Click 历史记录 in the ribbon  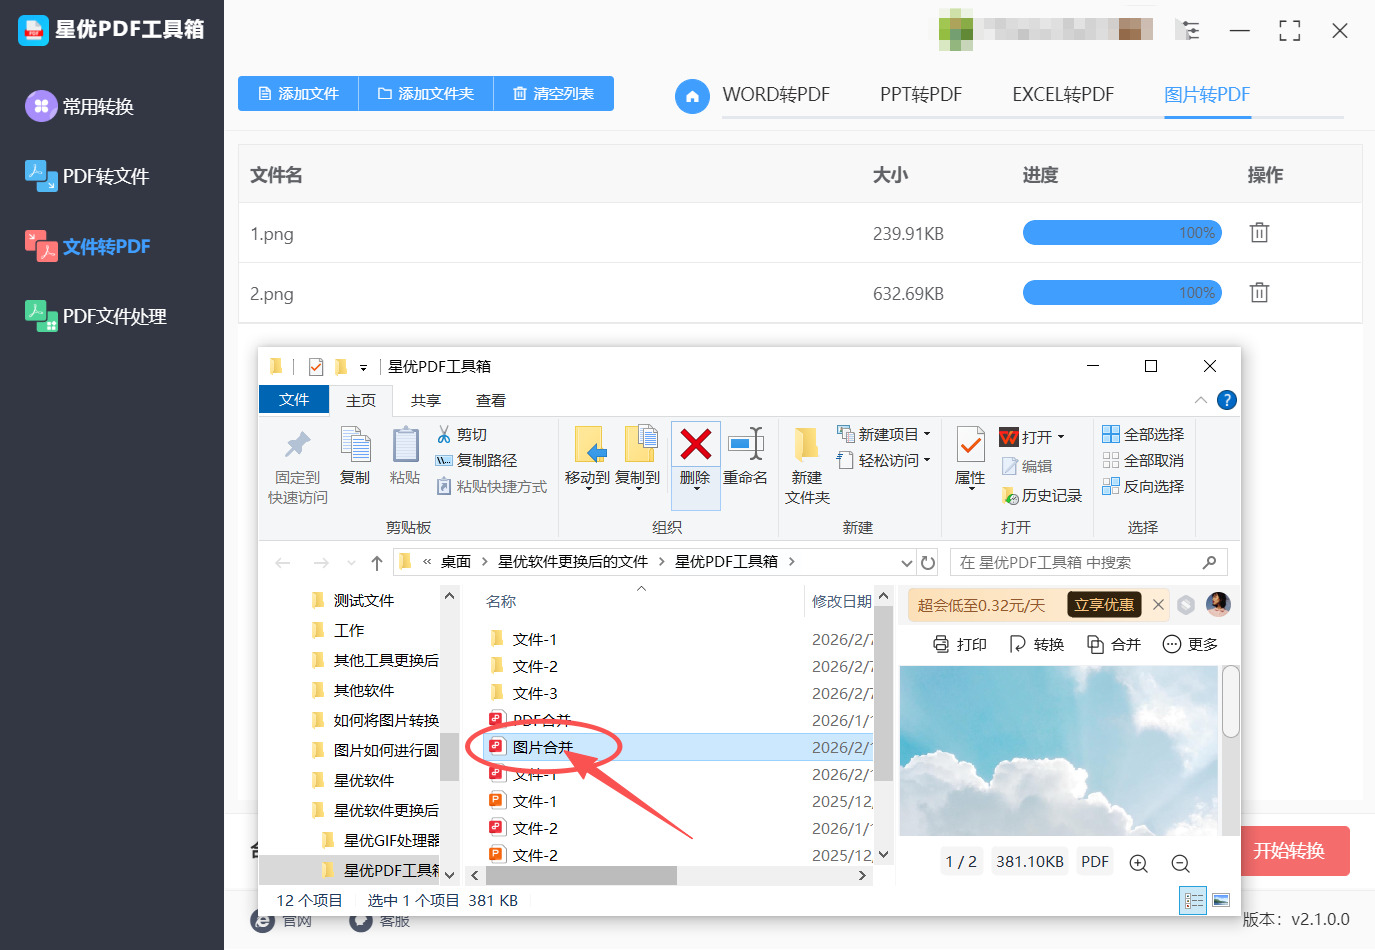pyautogui.click(x=1042, y=496)
